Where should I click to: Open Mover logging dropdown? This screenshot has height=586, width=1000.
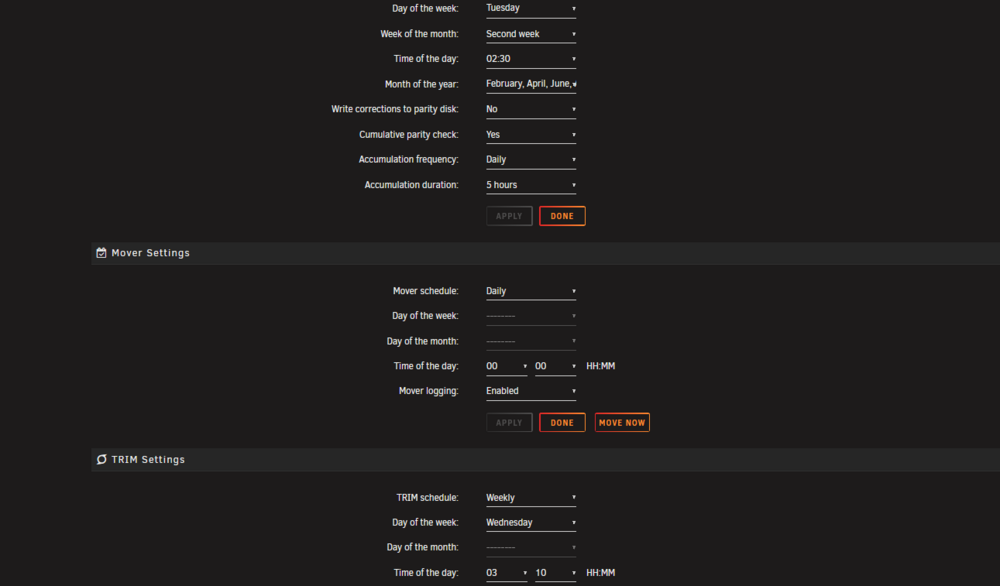531,391
